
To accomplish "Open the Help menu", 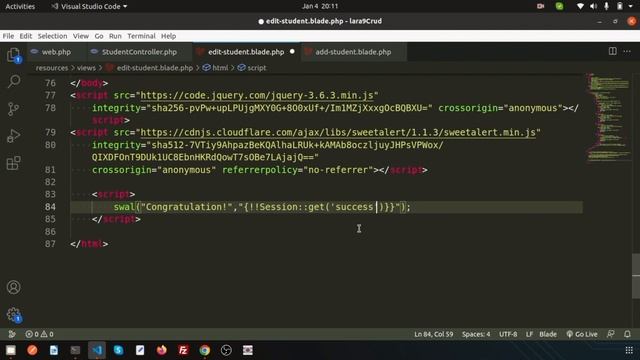I will coord(168,36).
